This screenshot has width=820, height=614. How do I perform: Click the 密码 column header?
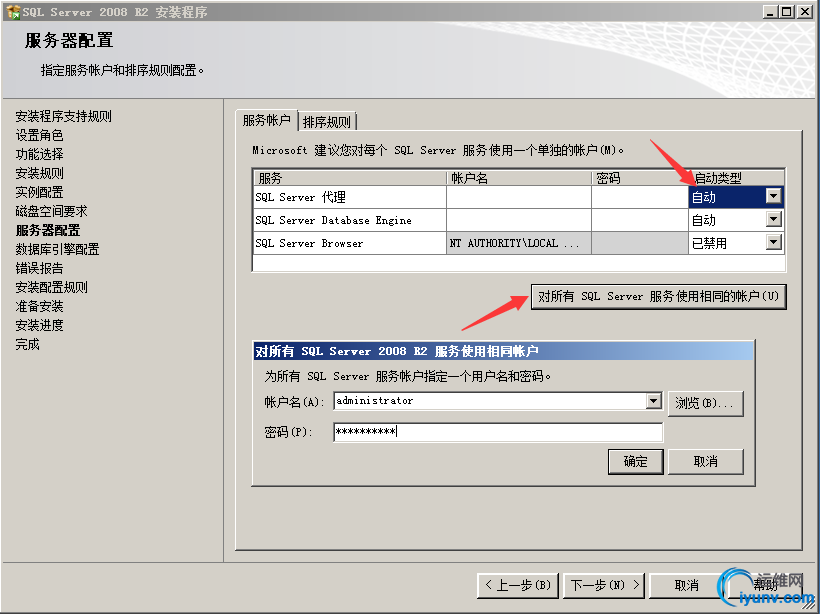[640, 178]
